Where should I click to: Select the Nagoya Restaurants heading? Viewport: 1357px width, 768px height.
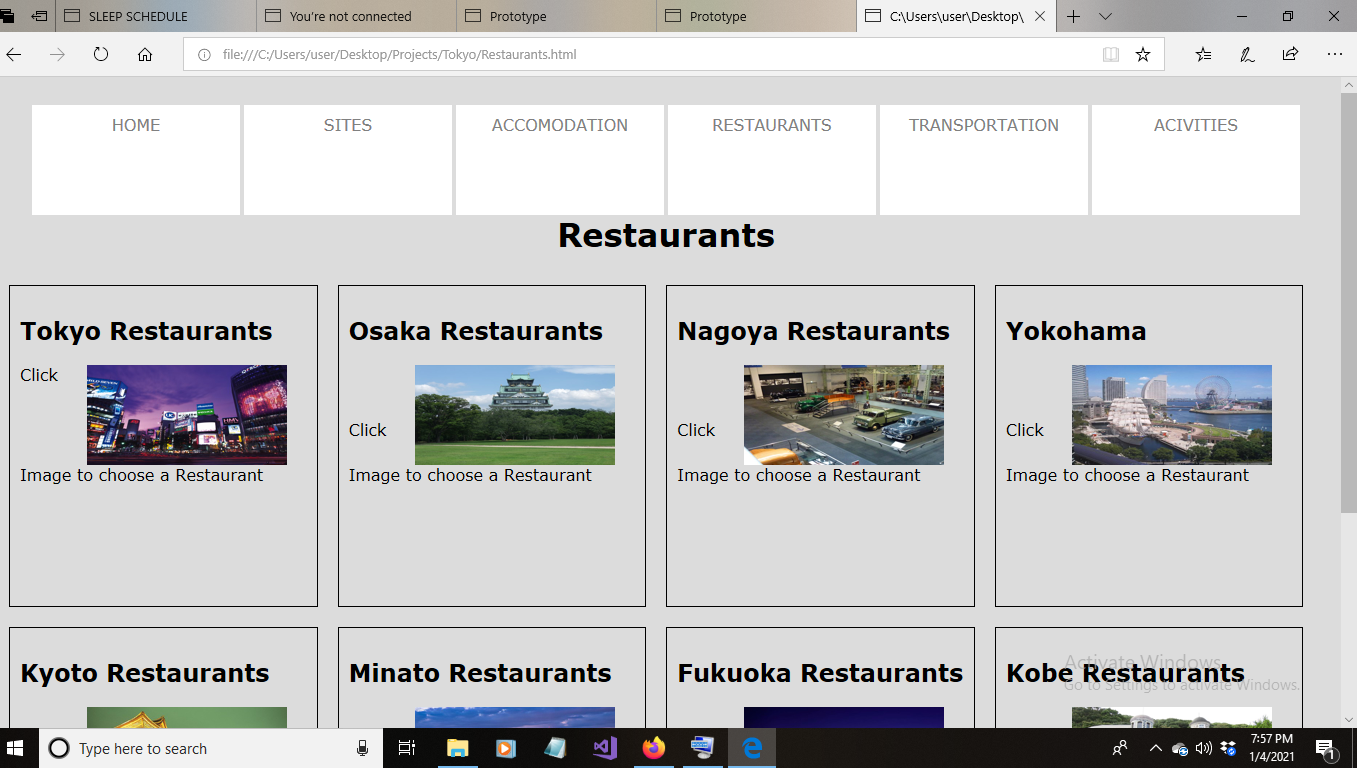(814, 331)
